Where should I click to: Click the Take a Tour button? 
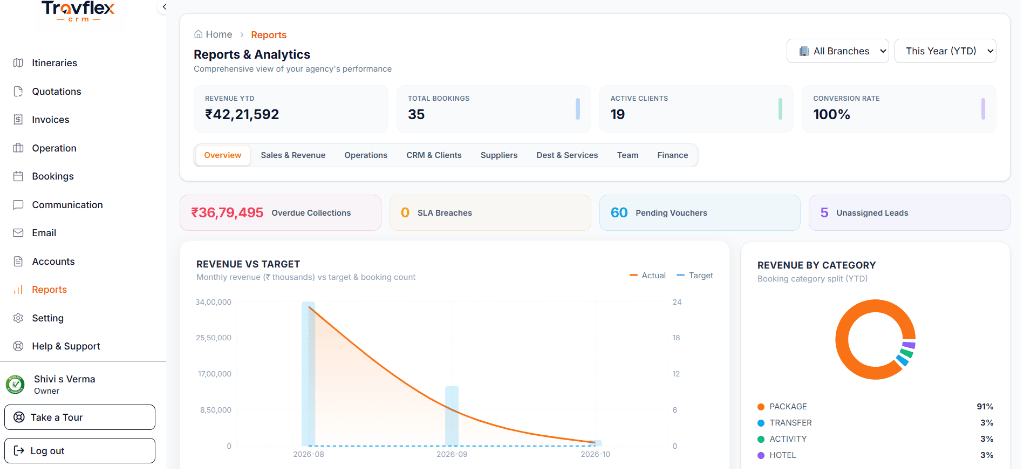coord(80,418)
